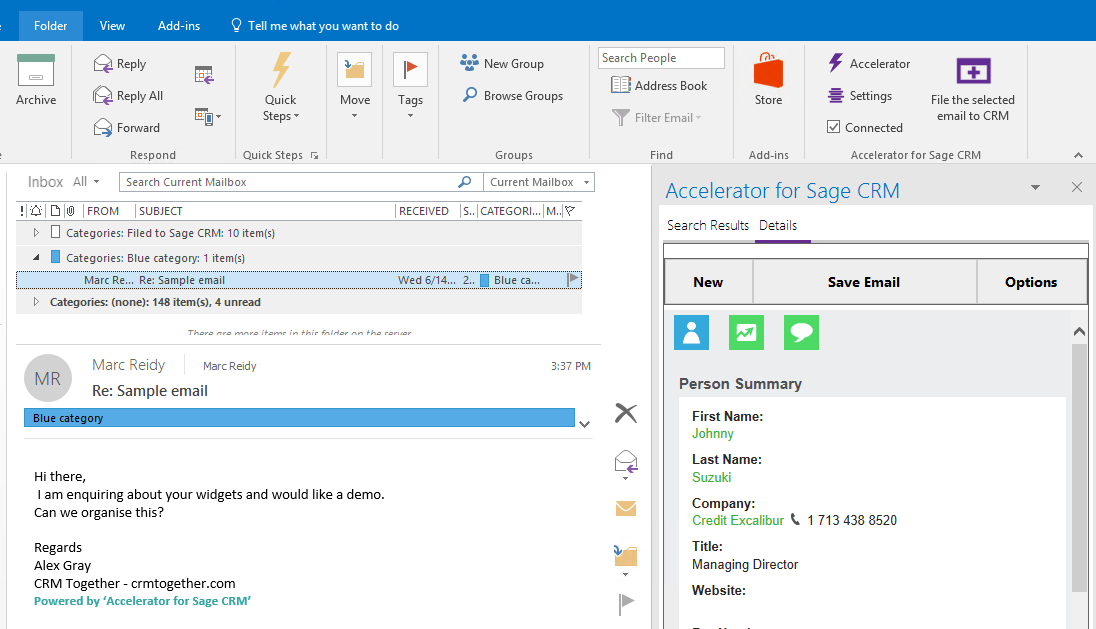Select the Re: Sample email message row
This screenshot has height=629, width=1096.
(x=298, y=280)
